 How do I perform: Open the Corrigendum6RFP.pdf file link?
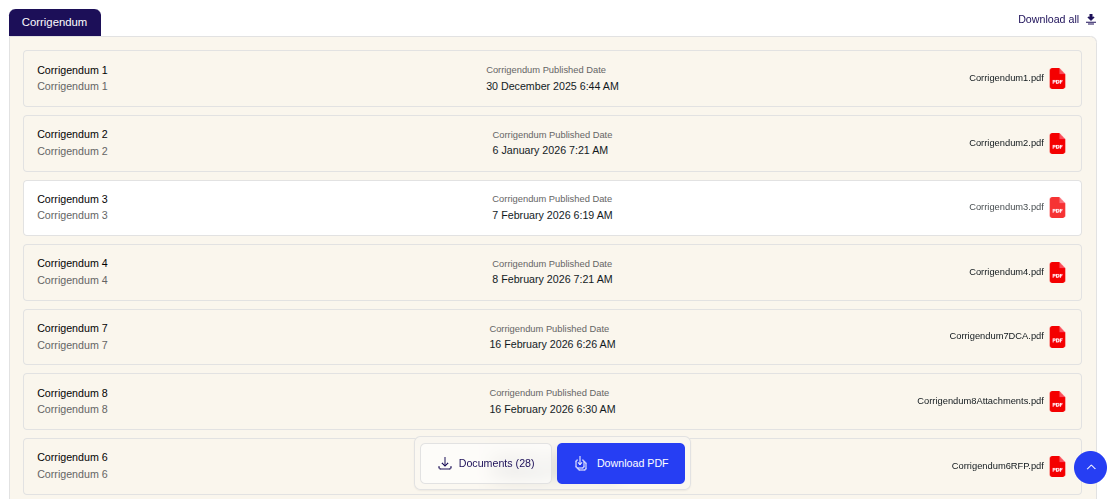pos(997,466)
